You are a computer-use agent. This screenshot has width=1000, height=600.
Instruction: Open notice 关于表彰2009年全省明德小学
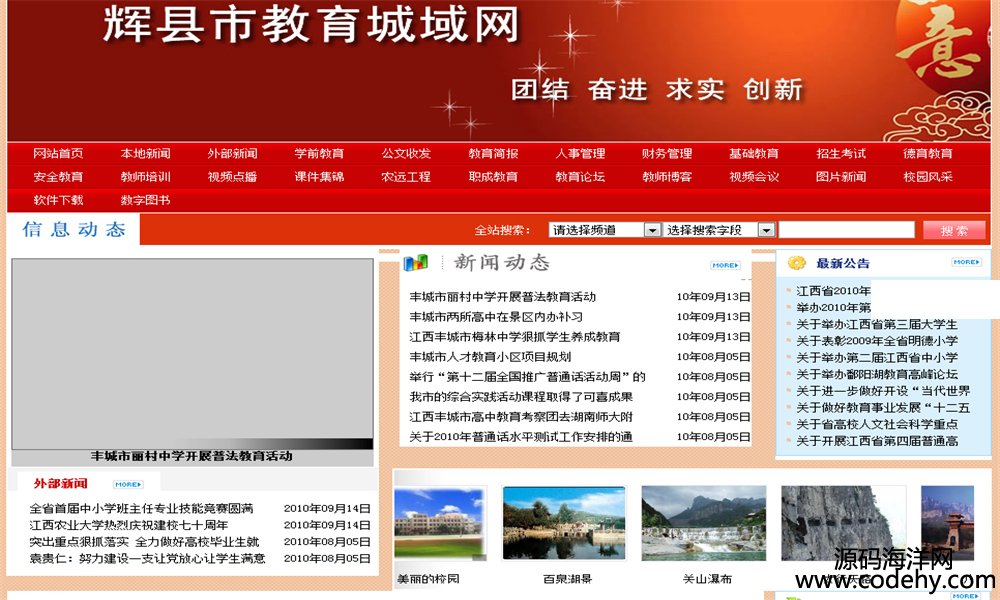pos(877,341)
